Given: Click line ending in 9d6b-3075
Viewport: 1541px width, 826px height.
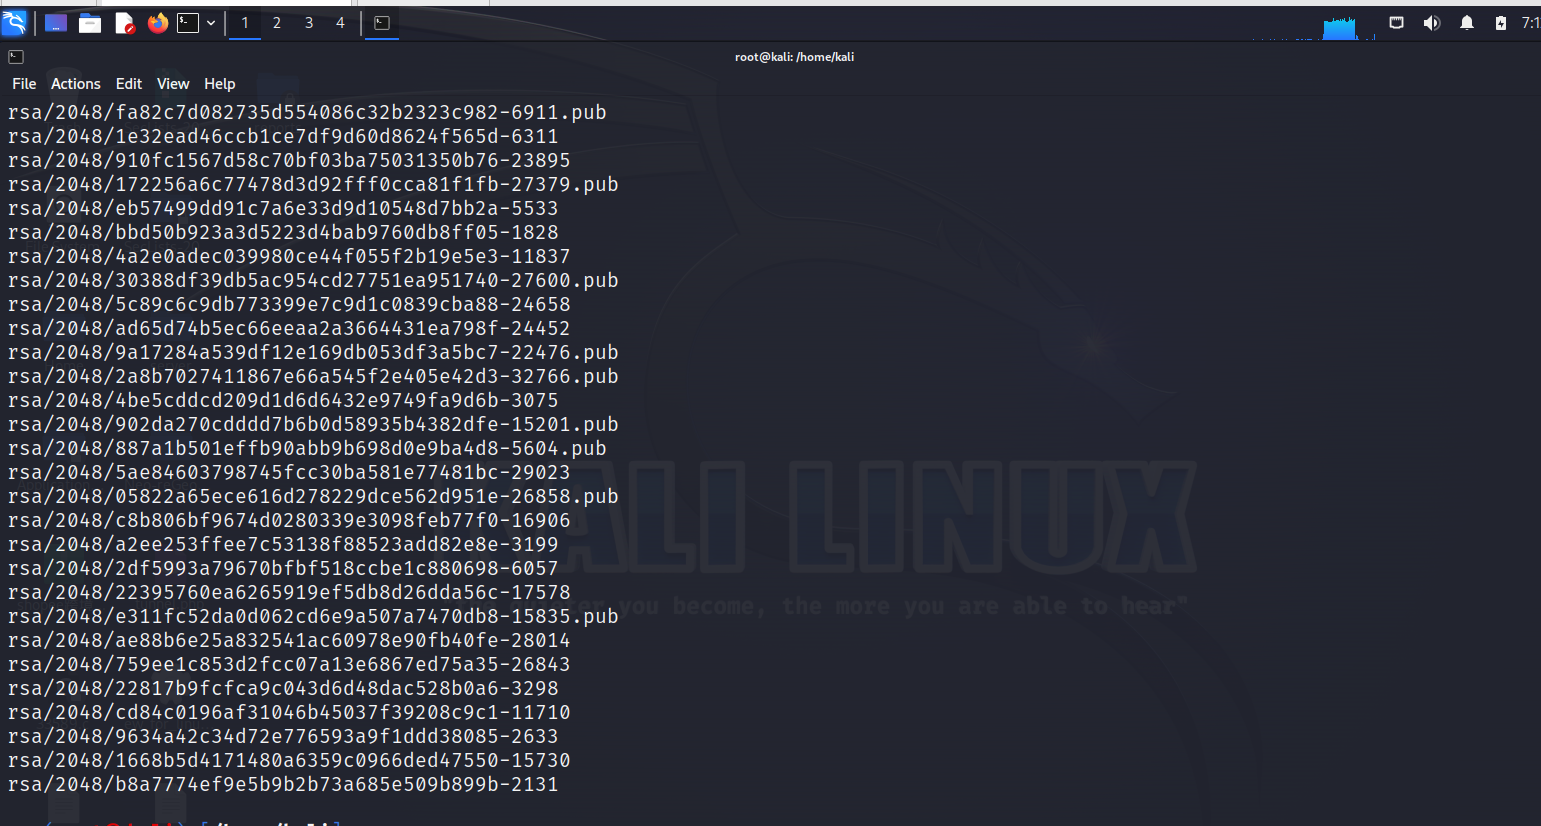Looking at the screenshot, I should (x=283, y=400).
